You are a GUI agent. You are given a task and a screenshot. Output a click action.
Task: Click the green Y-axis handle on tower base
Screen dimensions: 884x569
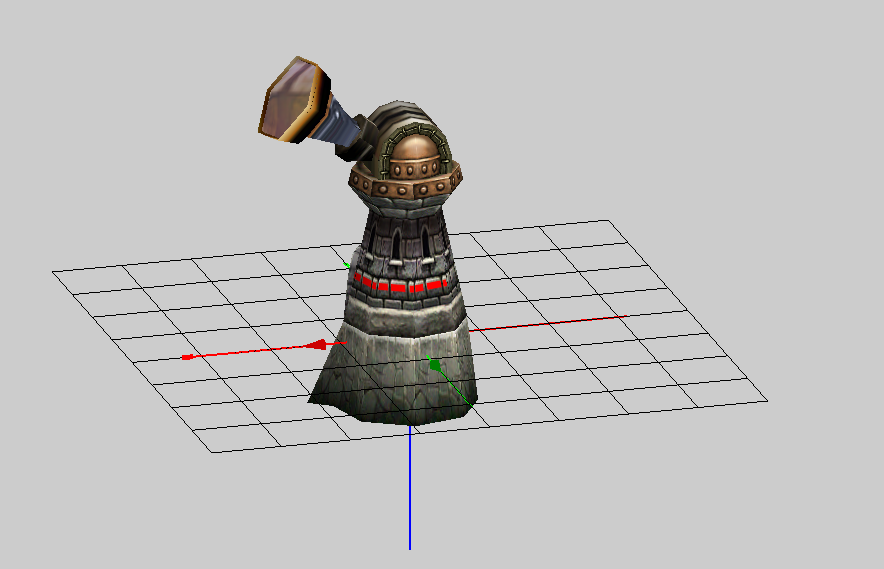pyautogui.click(x=435, y=365)
